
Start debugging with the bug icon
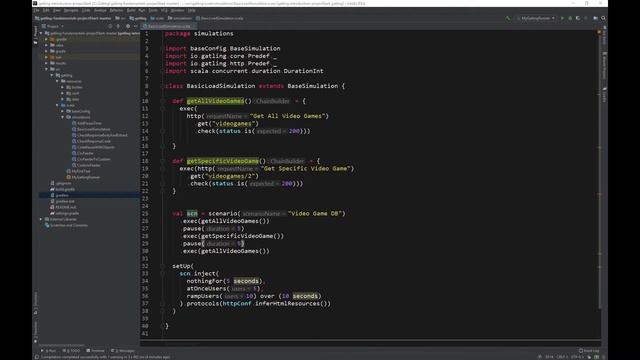(570, 18)
